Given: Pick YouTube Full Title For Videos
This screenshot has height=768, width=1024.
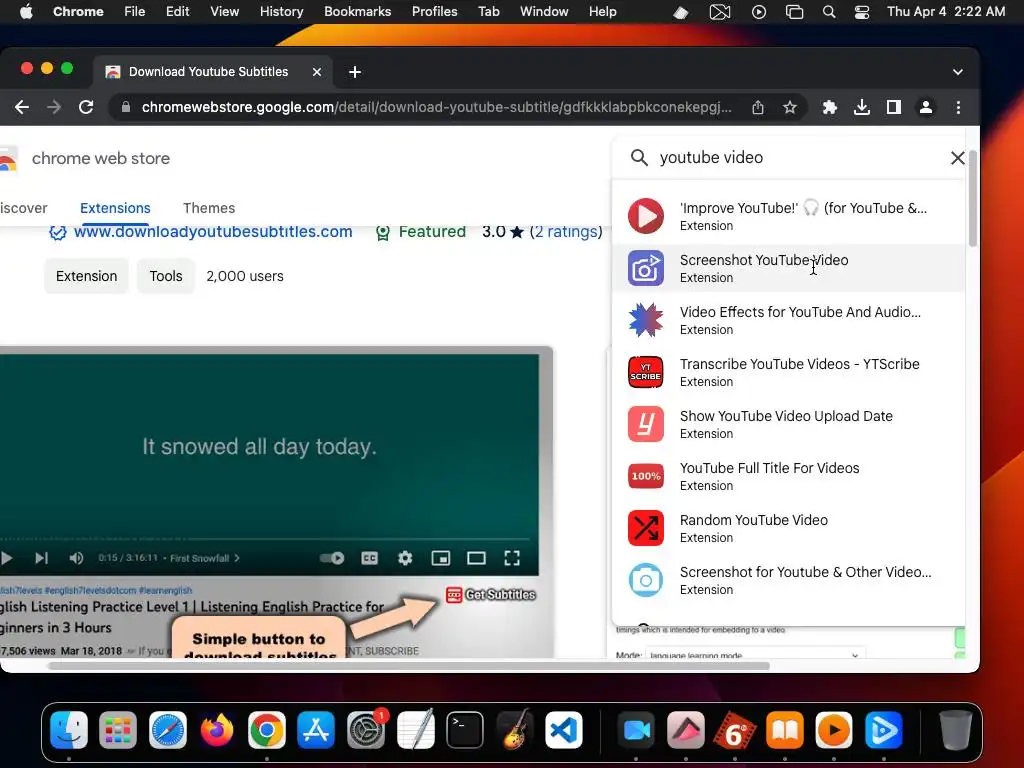Looking at the screenshot, I should [788, 476].
